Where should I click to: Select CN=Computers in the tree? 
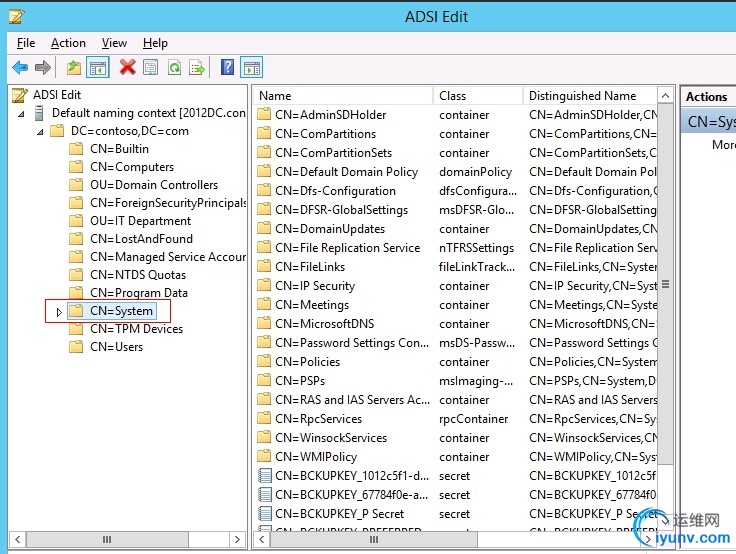click(132, 167)
